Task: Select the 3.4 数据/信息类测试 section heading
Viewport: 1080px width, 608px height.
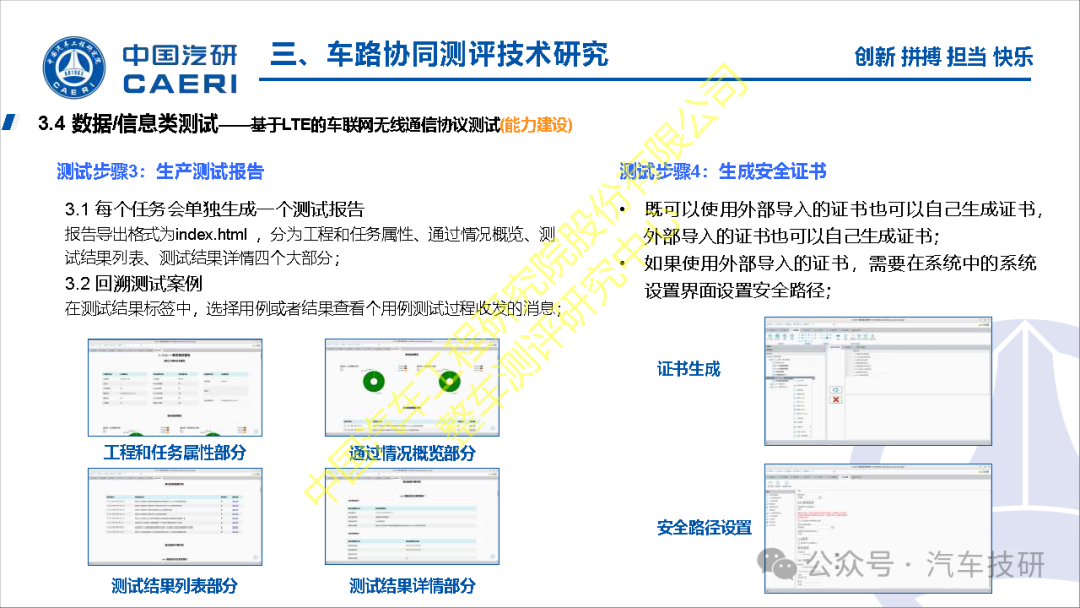Action: [x=127, y=124]
